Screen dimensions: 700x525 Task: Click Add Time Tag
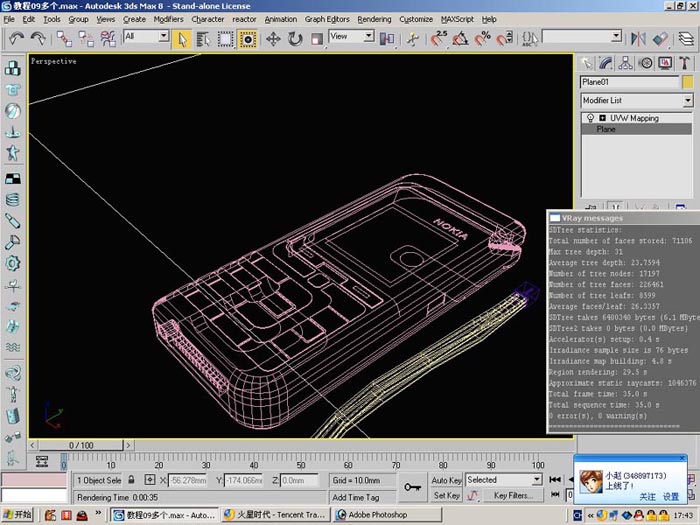(355, 497)
